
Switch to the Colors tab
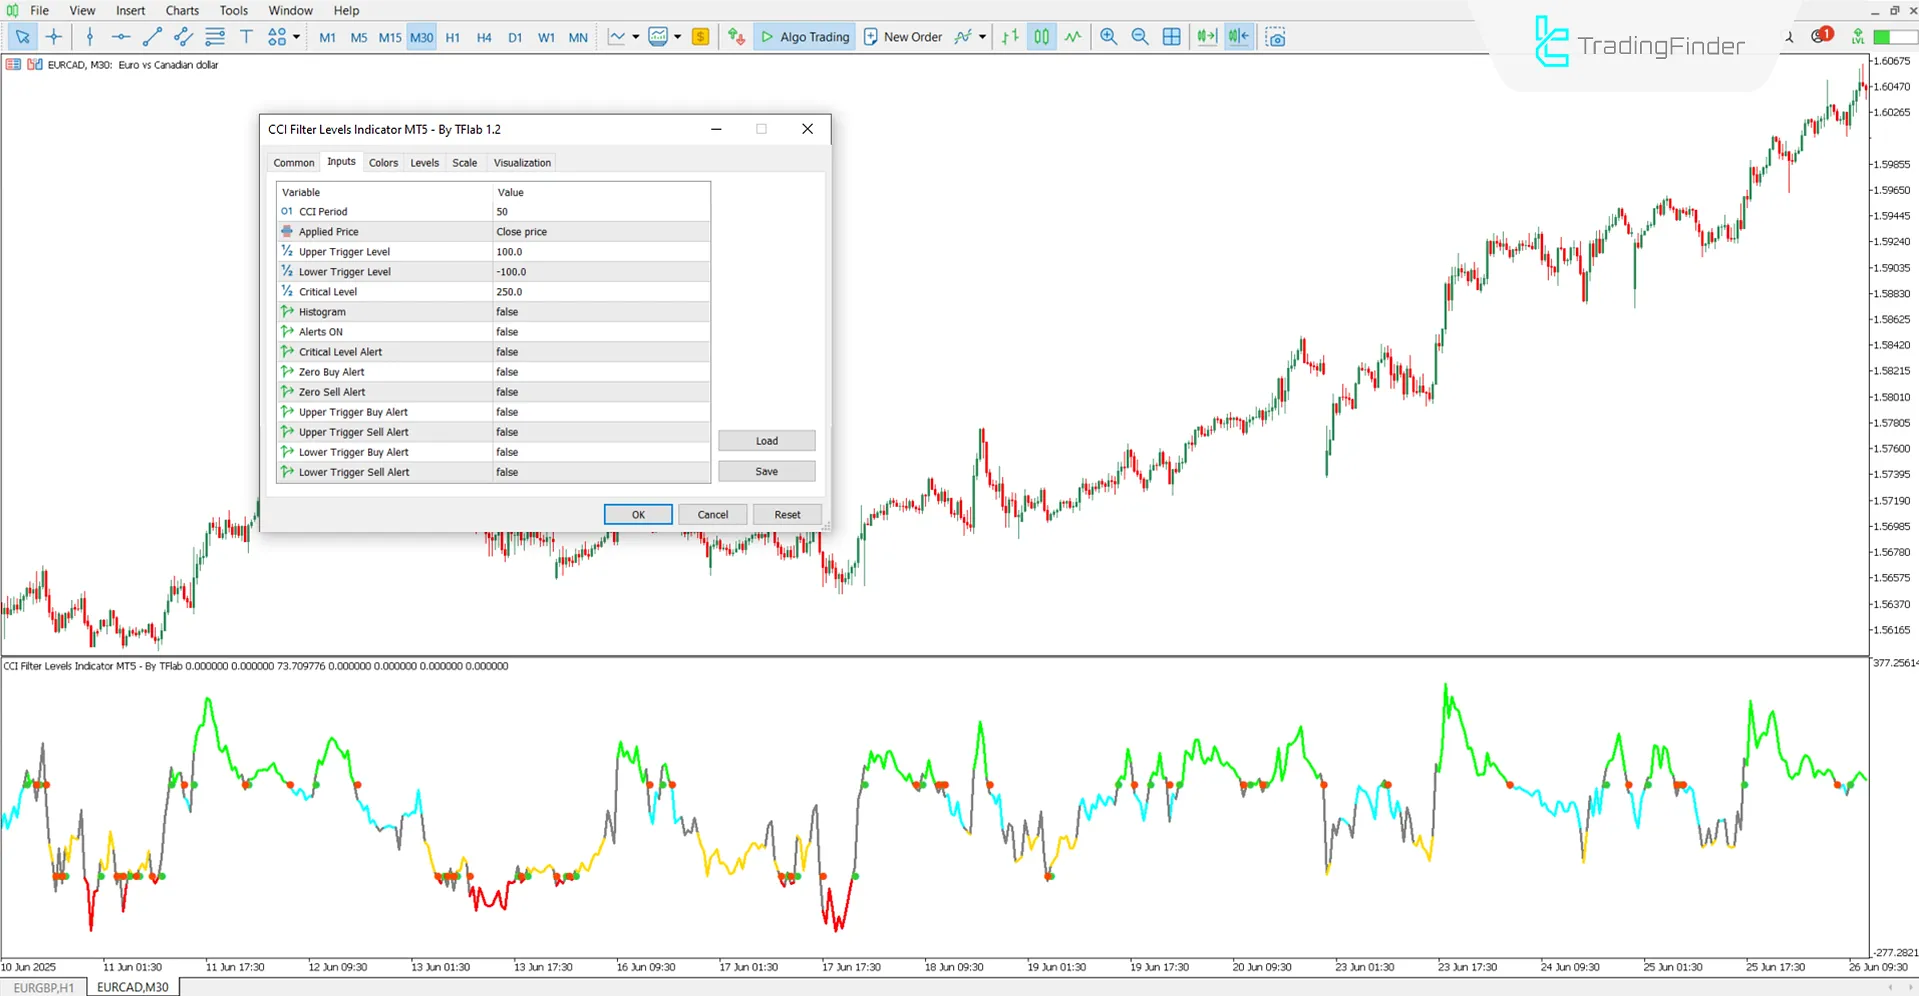pos(383,162)
